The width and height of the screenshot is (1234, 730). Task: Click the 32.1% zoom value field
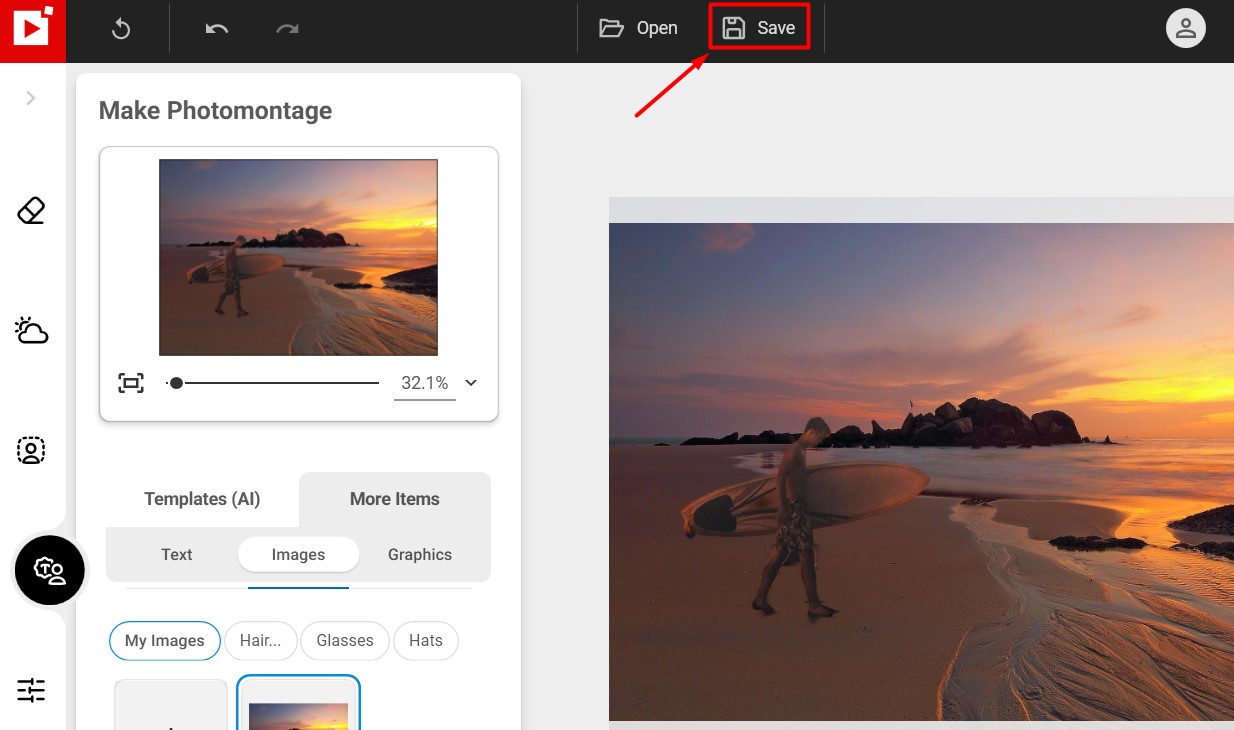tap(425, 383)
